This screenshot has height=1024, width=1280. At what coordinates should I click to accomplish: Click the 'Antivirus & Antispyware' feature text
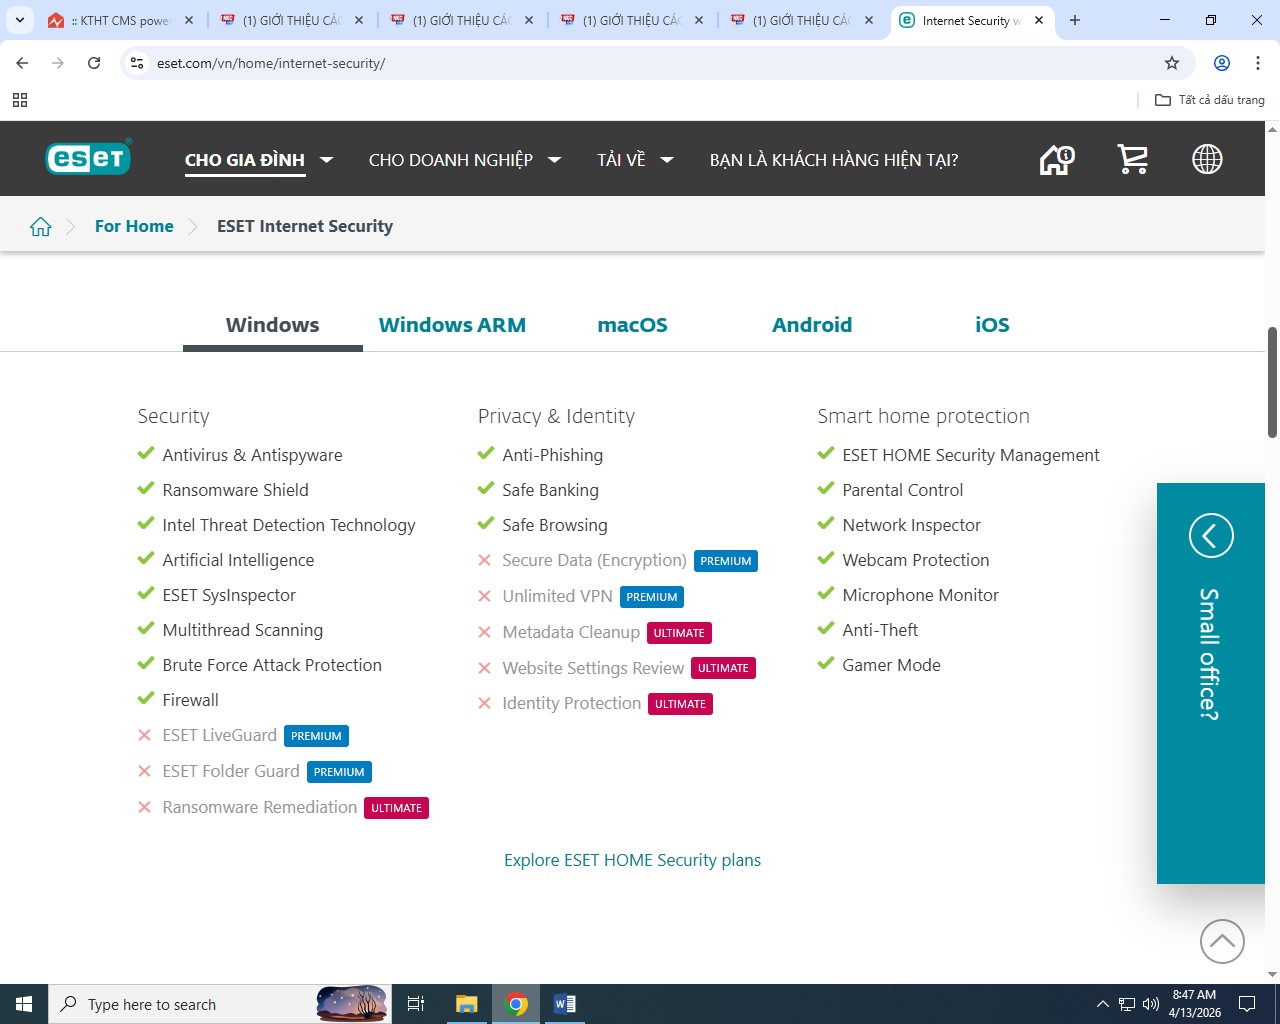coord(252,455)
